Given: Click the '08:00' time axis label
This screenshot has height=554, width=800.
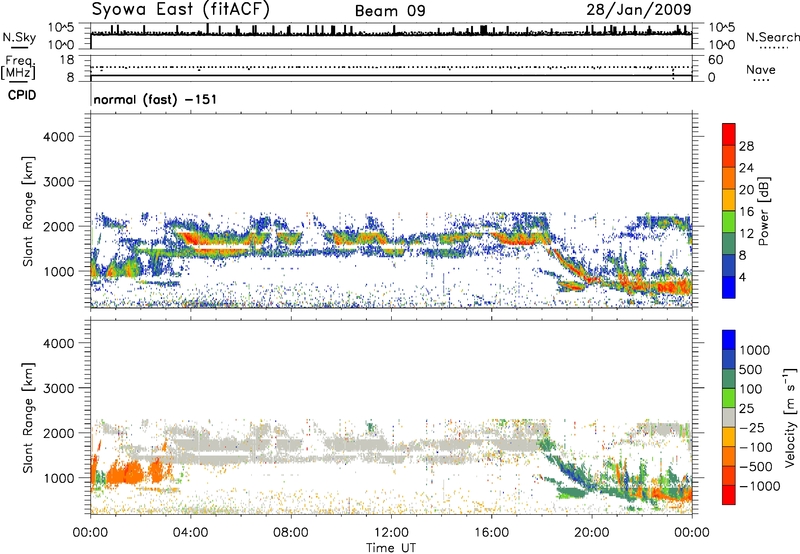Looking at the screenshot, I should (x=290, y=533).
